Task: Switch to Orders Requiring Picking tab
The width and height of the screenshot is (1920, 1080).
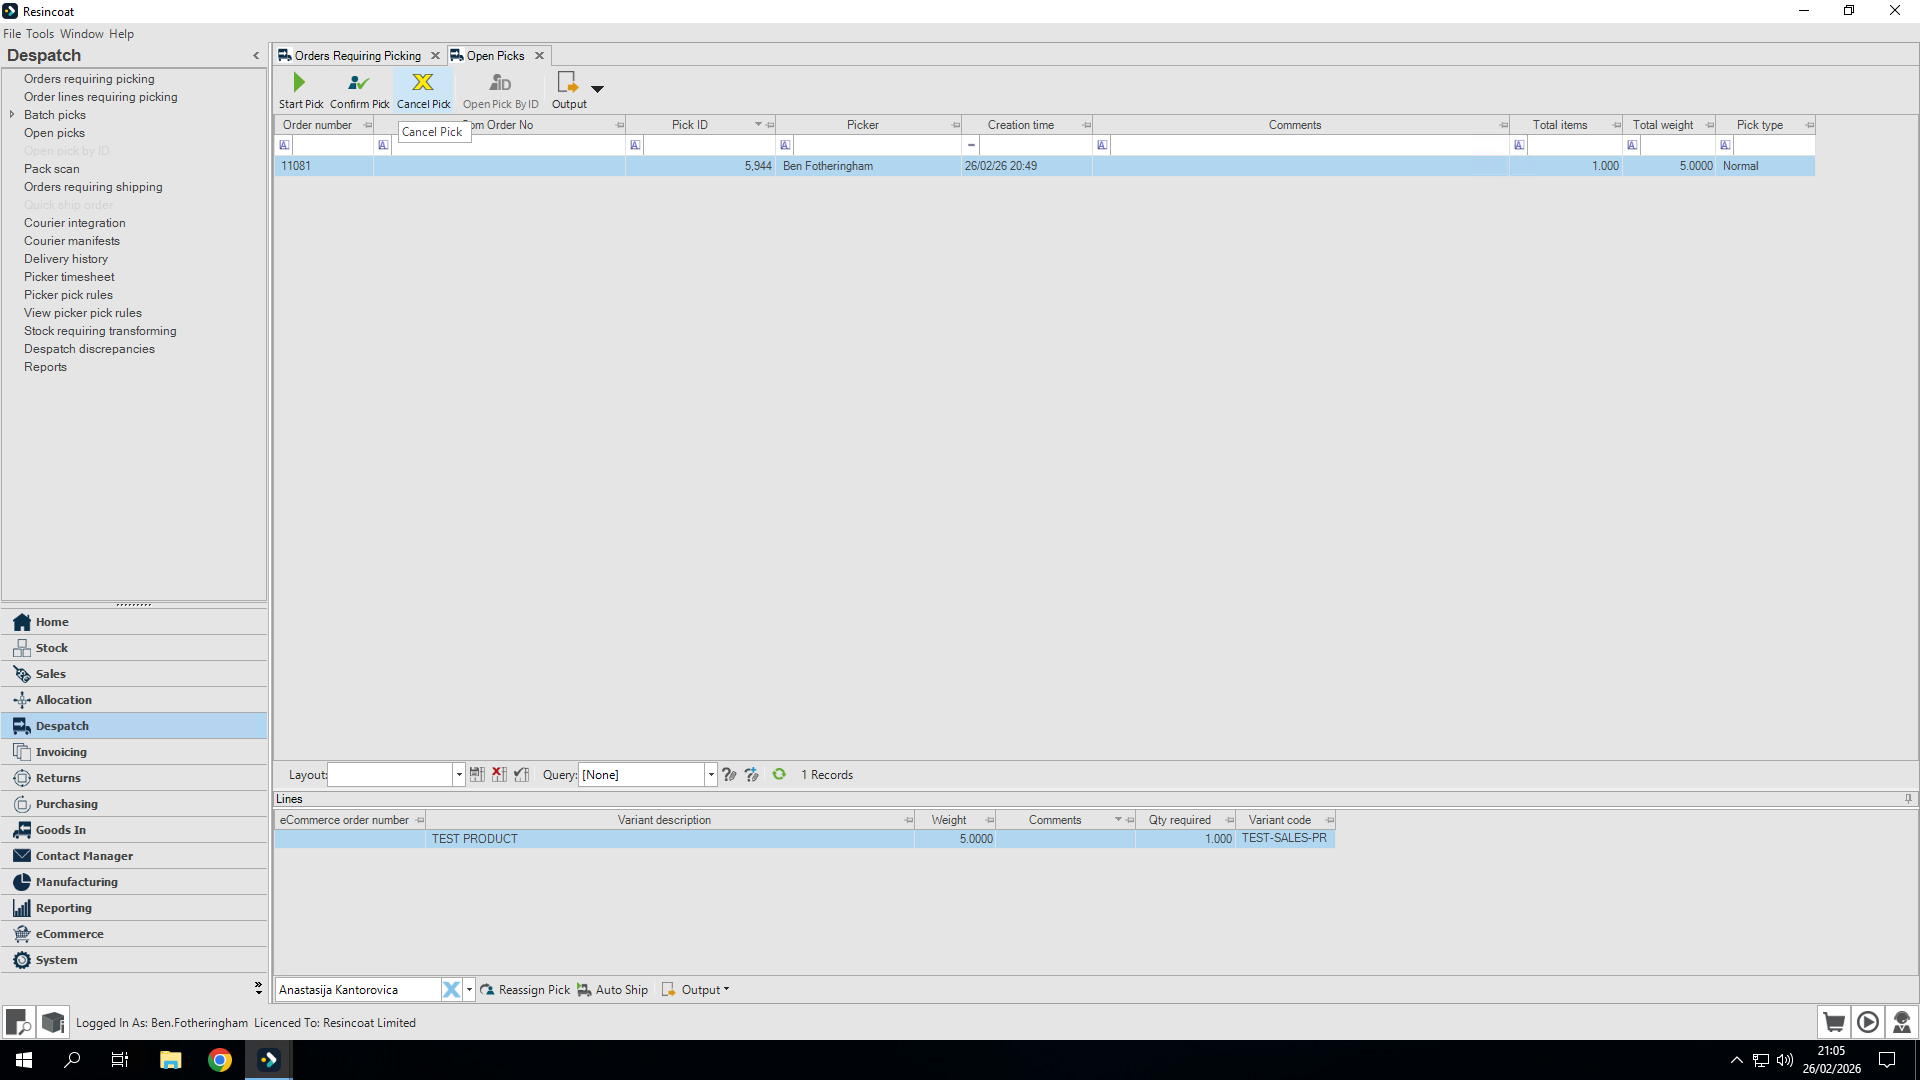Action: [x=357, y=56]
